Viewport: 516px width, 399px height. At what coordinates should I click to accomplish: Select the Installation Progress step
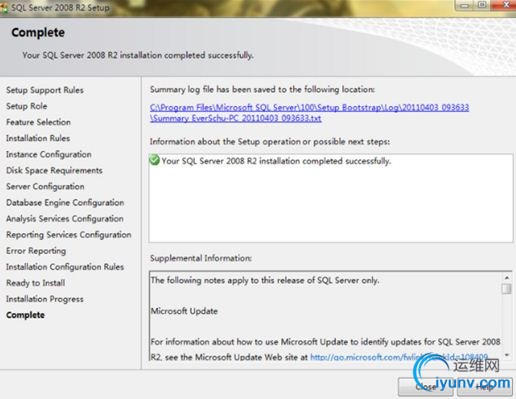45,299
